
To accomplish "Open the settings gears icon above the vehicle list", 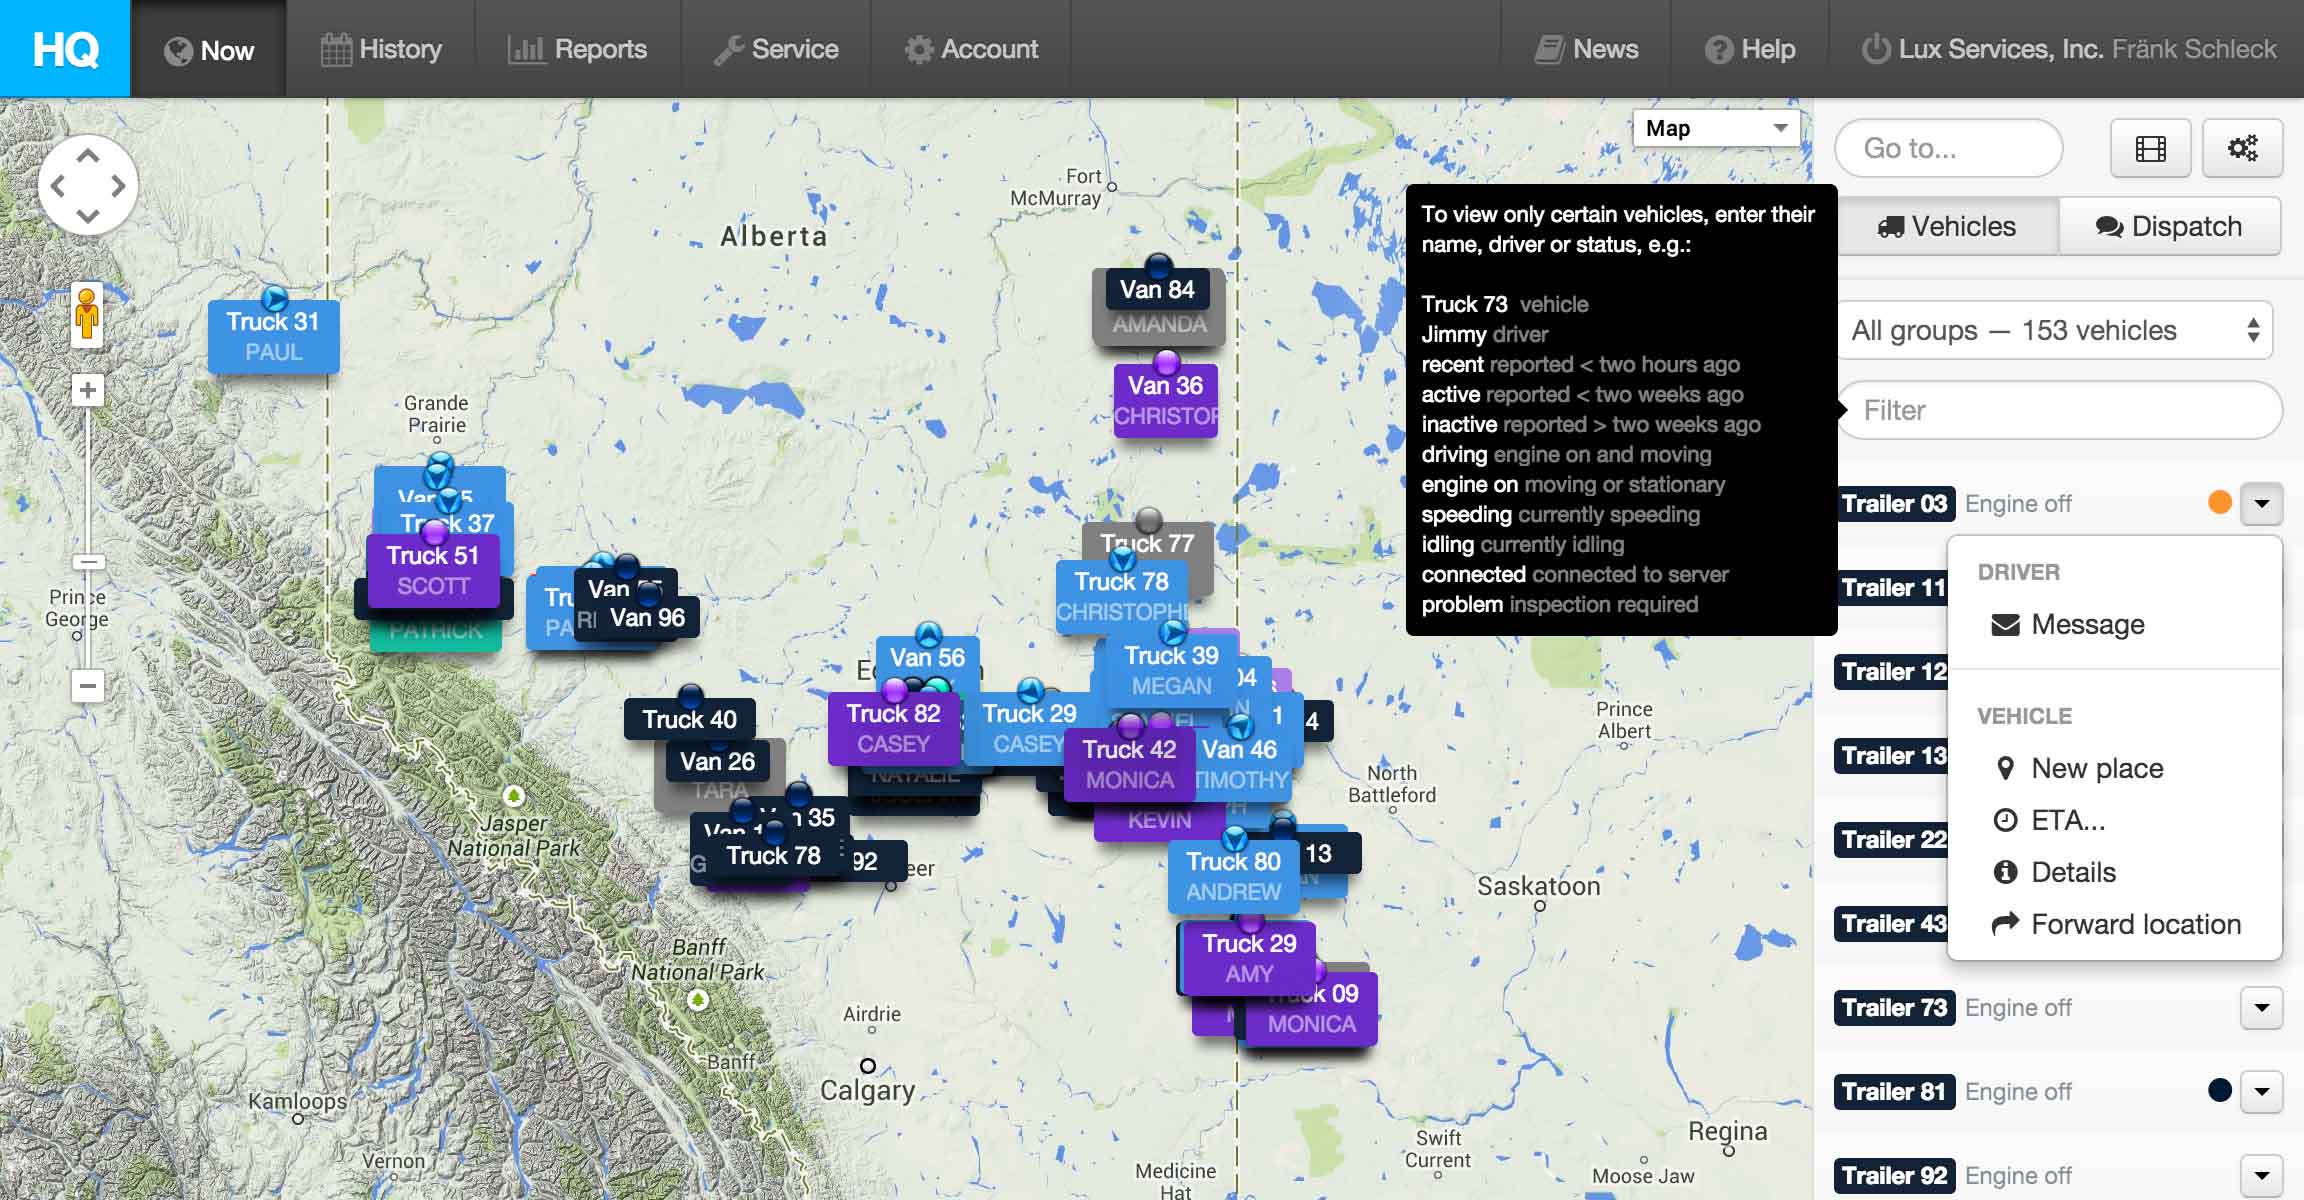I will [x=2243, y=147].
